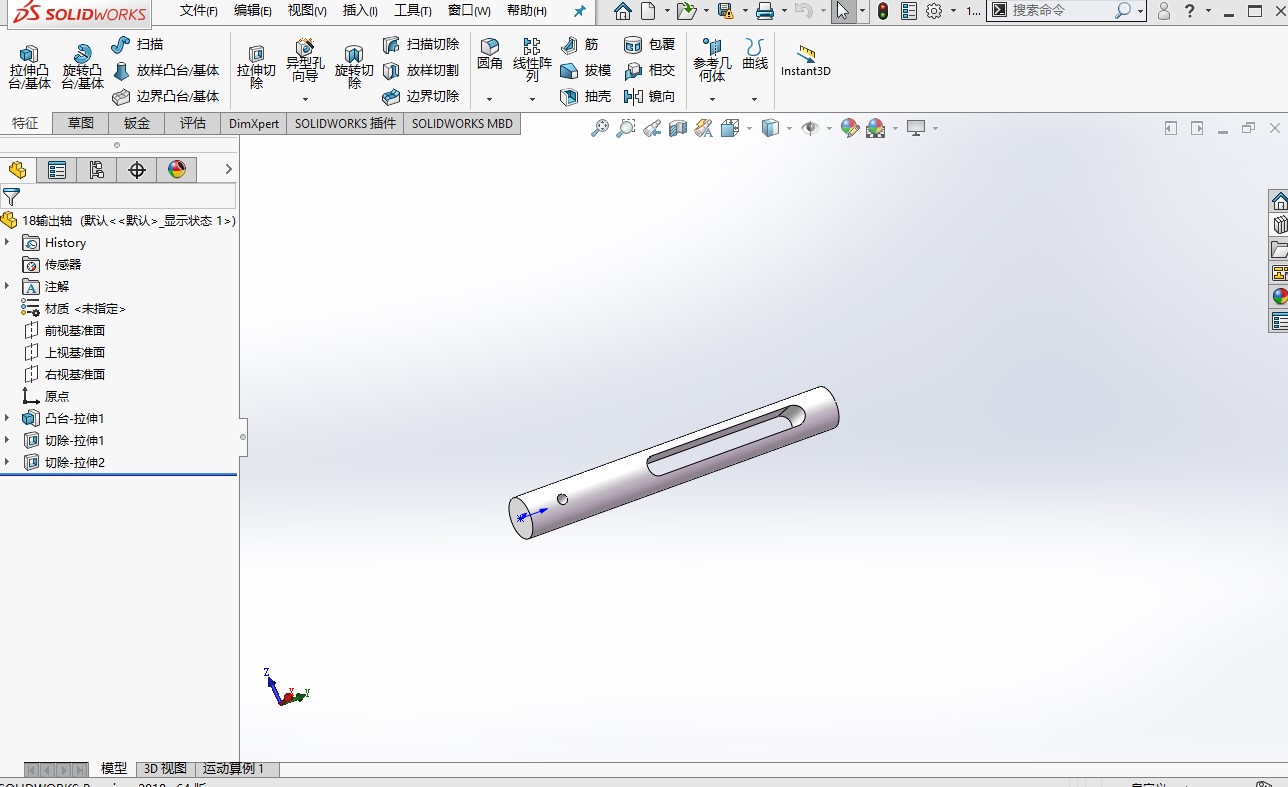Select 前视基准面 front plane in the tree
The image size is (1288, 787).
point(75,330)
